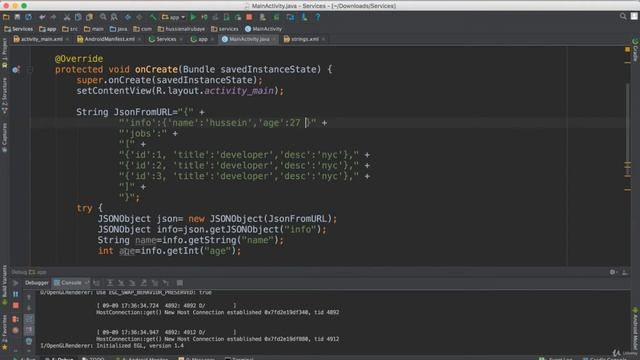Click the Replace icon next to Find

pos(114,17)
